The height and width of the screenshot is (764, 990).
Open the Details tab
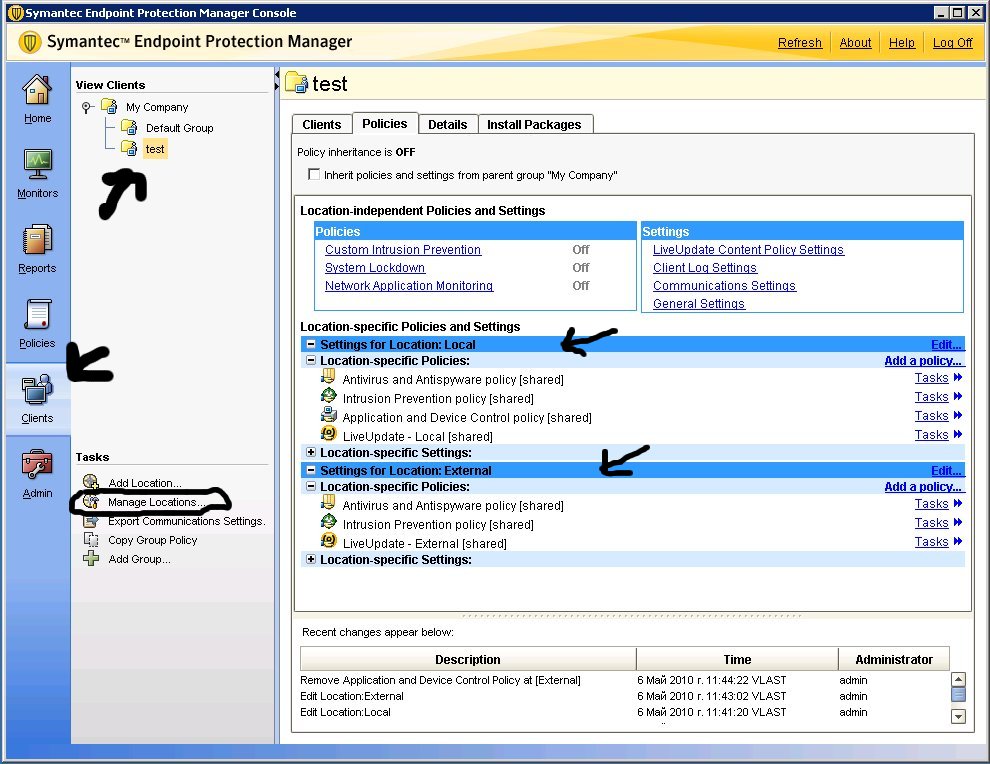448,124
